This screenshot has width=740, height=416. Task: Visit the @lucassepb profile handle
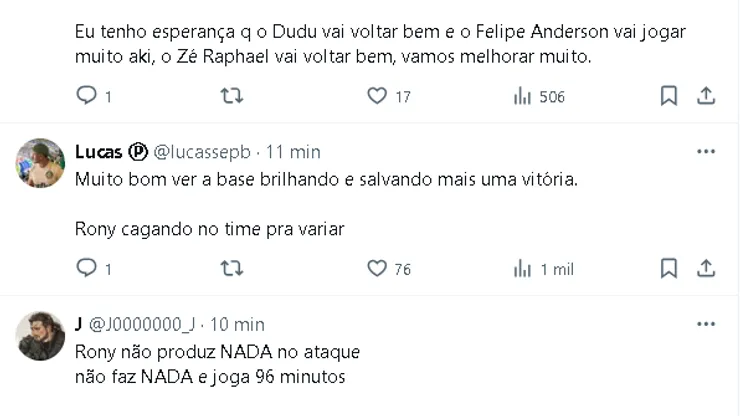(x=203, y=152)
